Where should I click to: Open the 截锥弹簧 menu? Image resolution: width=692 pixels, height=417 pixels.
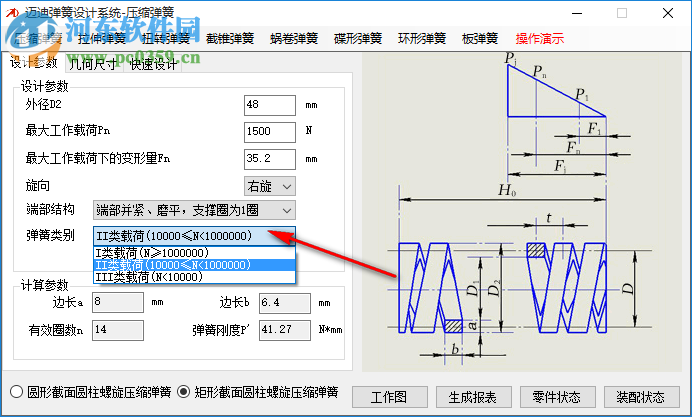230,38
